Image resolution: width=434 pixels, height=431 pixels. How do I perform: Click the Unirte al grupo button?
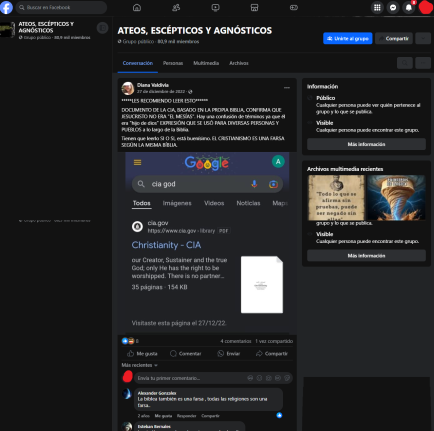click(348, 38)
